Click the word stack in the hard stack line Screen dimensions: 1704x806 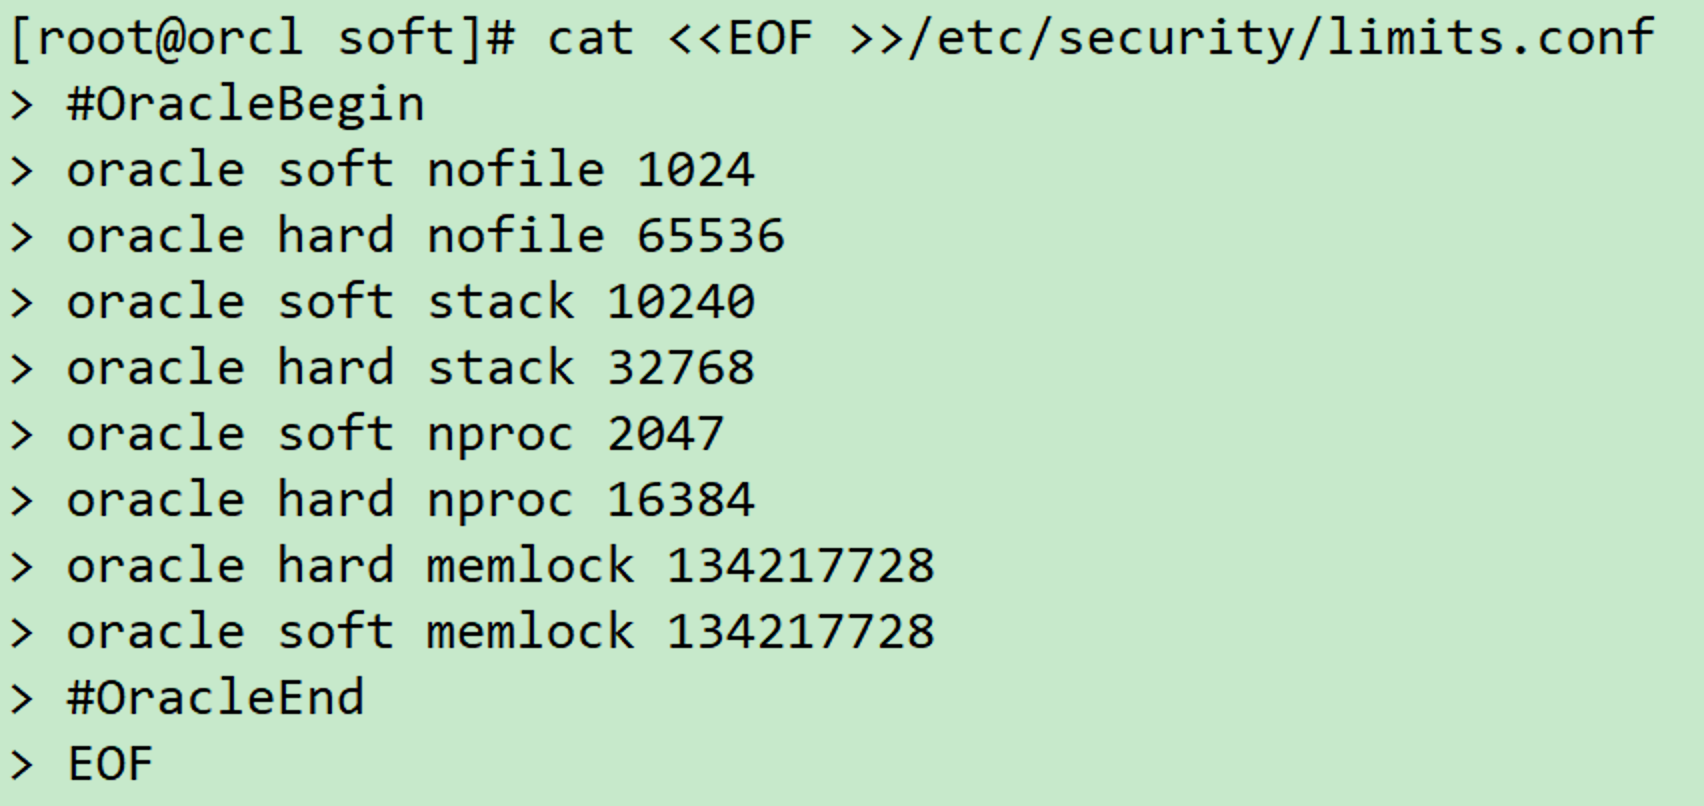click(501, 368)
